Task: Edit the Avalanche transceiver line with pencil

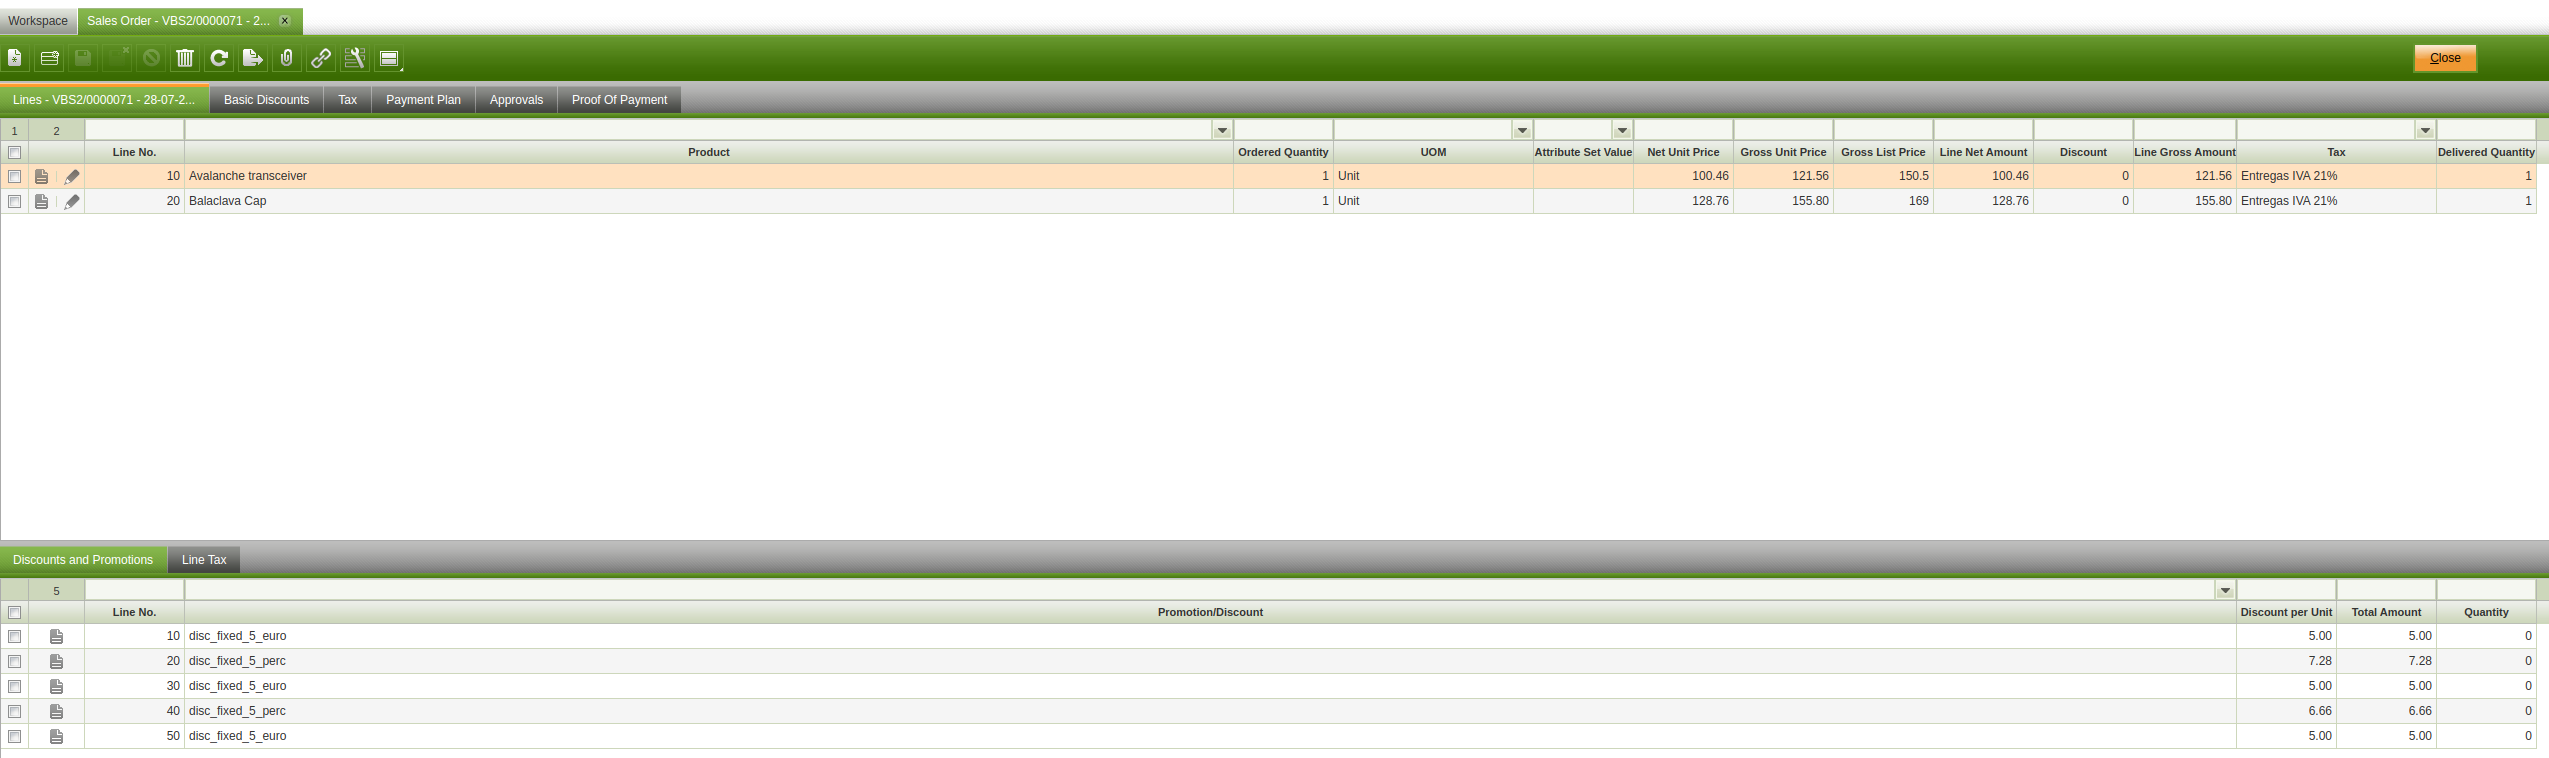Action: pos(71,176)
